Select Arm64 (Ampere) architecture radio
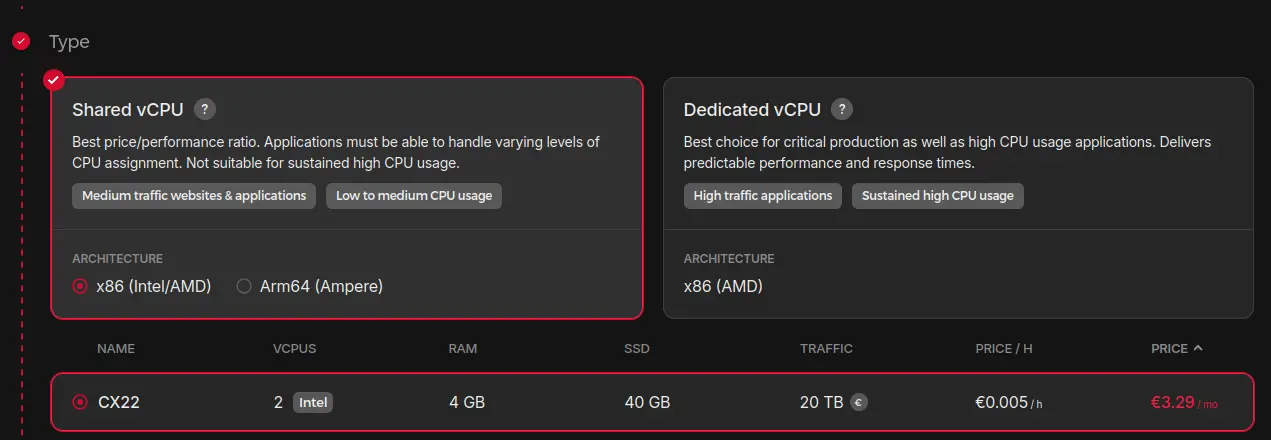This screenshot has height=440, width=1271. pos(243,286)
